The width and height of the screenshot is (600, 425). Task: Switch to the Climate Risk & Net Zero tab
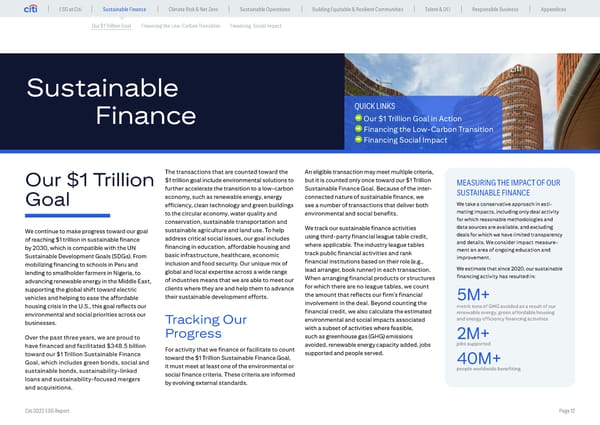click(x=196, y=10)
